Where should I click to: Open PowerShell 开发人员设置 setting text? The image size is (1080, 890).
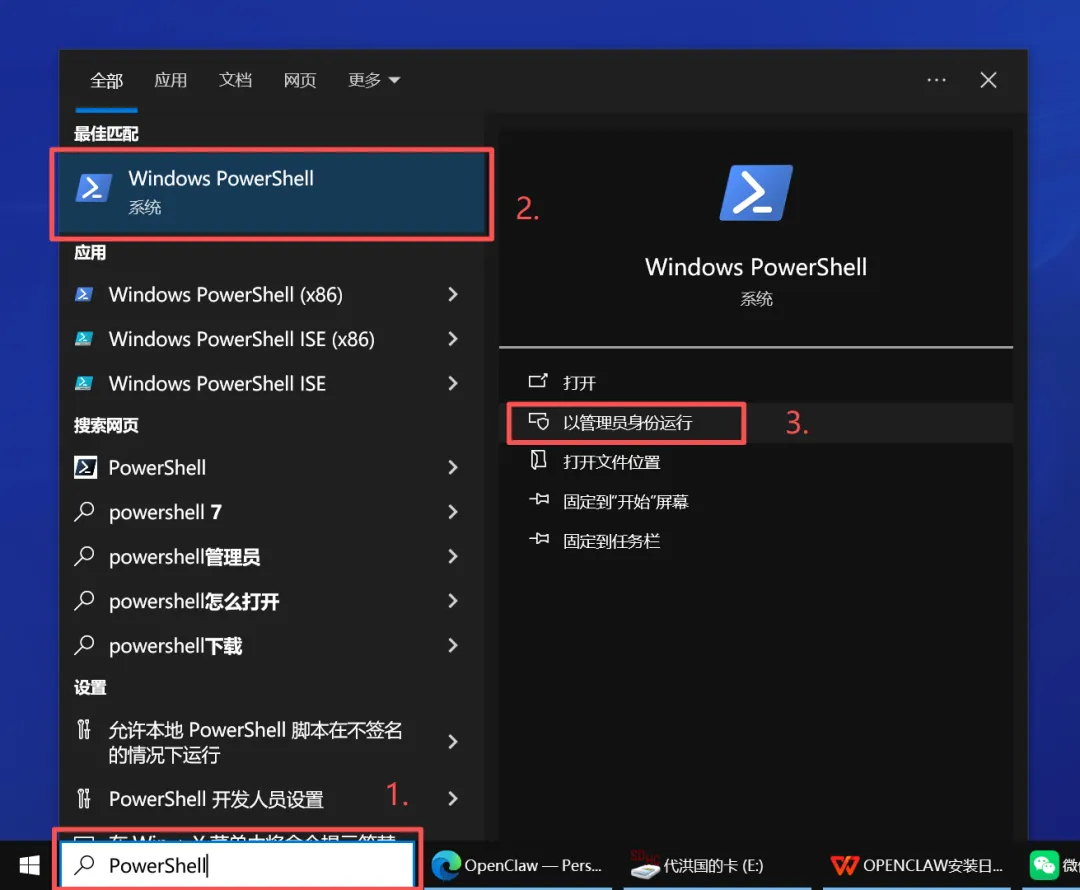[x=216, y=799]
